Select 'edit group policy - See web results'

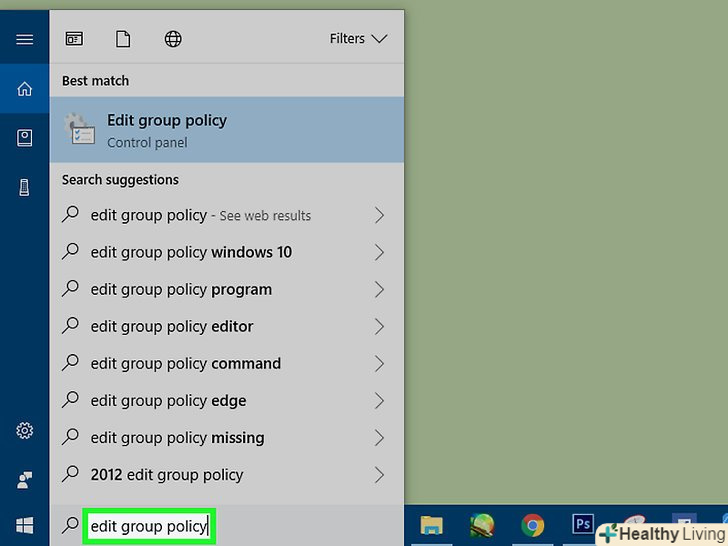click(x=200, y=215)
